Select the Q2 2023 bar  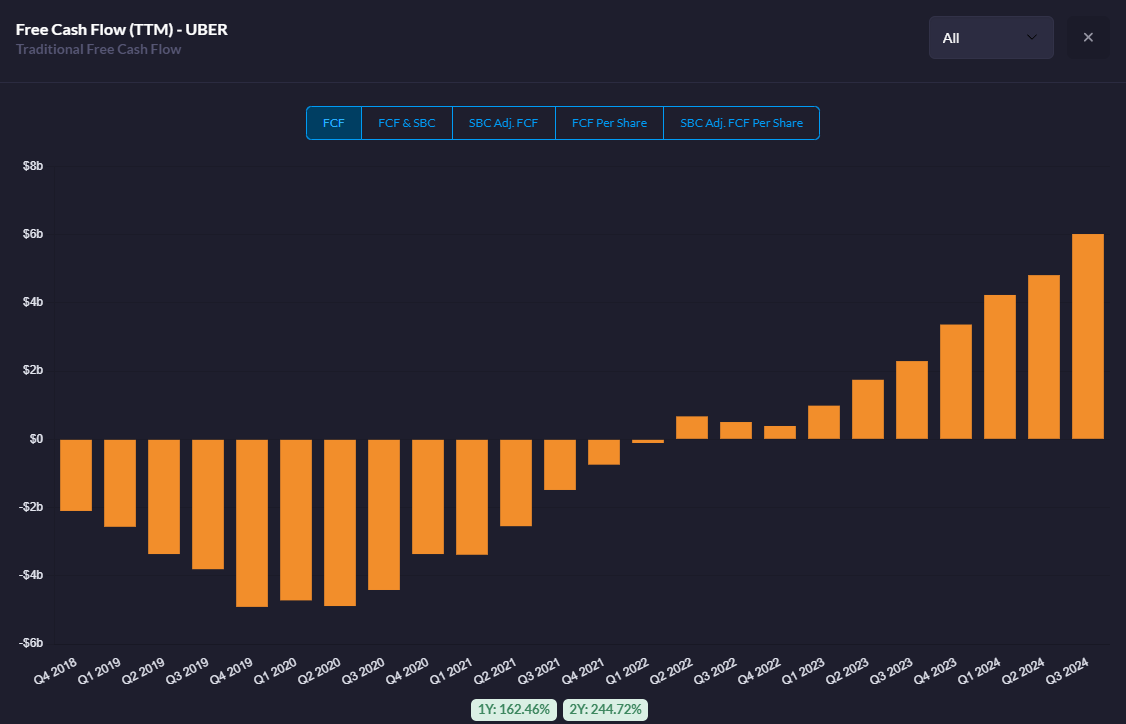tap(868, 409)
